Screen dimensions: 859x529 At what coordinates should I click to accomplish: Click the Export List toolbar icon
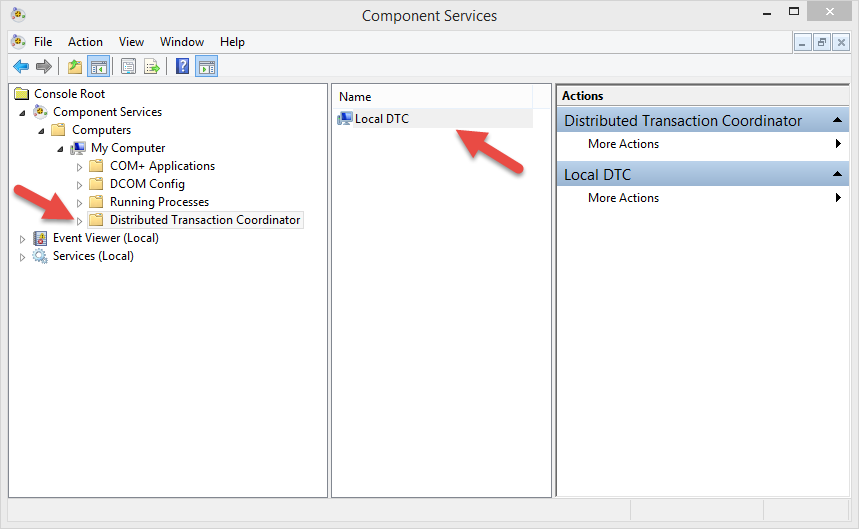(x=152, y=67)
